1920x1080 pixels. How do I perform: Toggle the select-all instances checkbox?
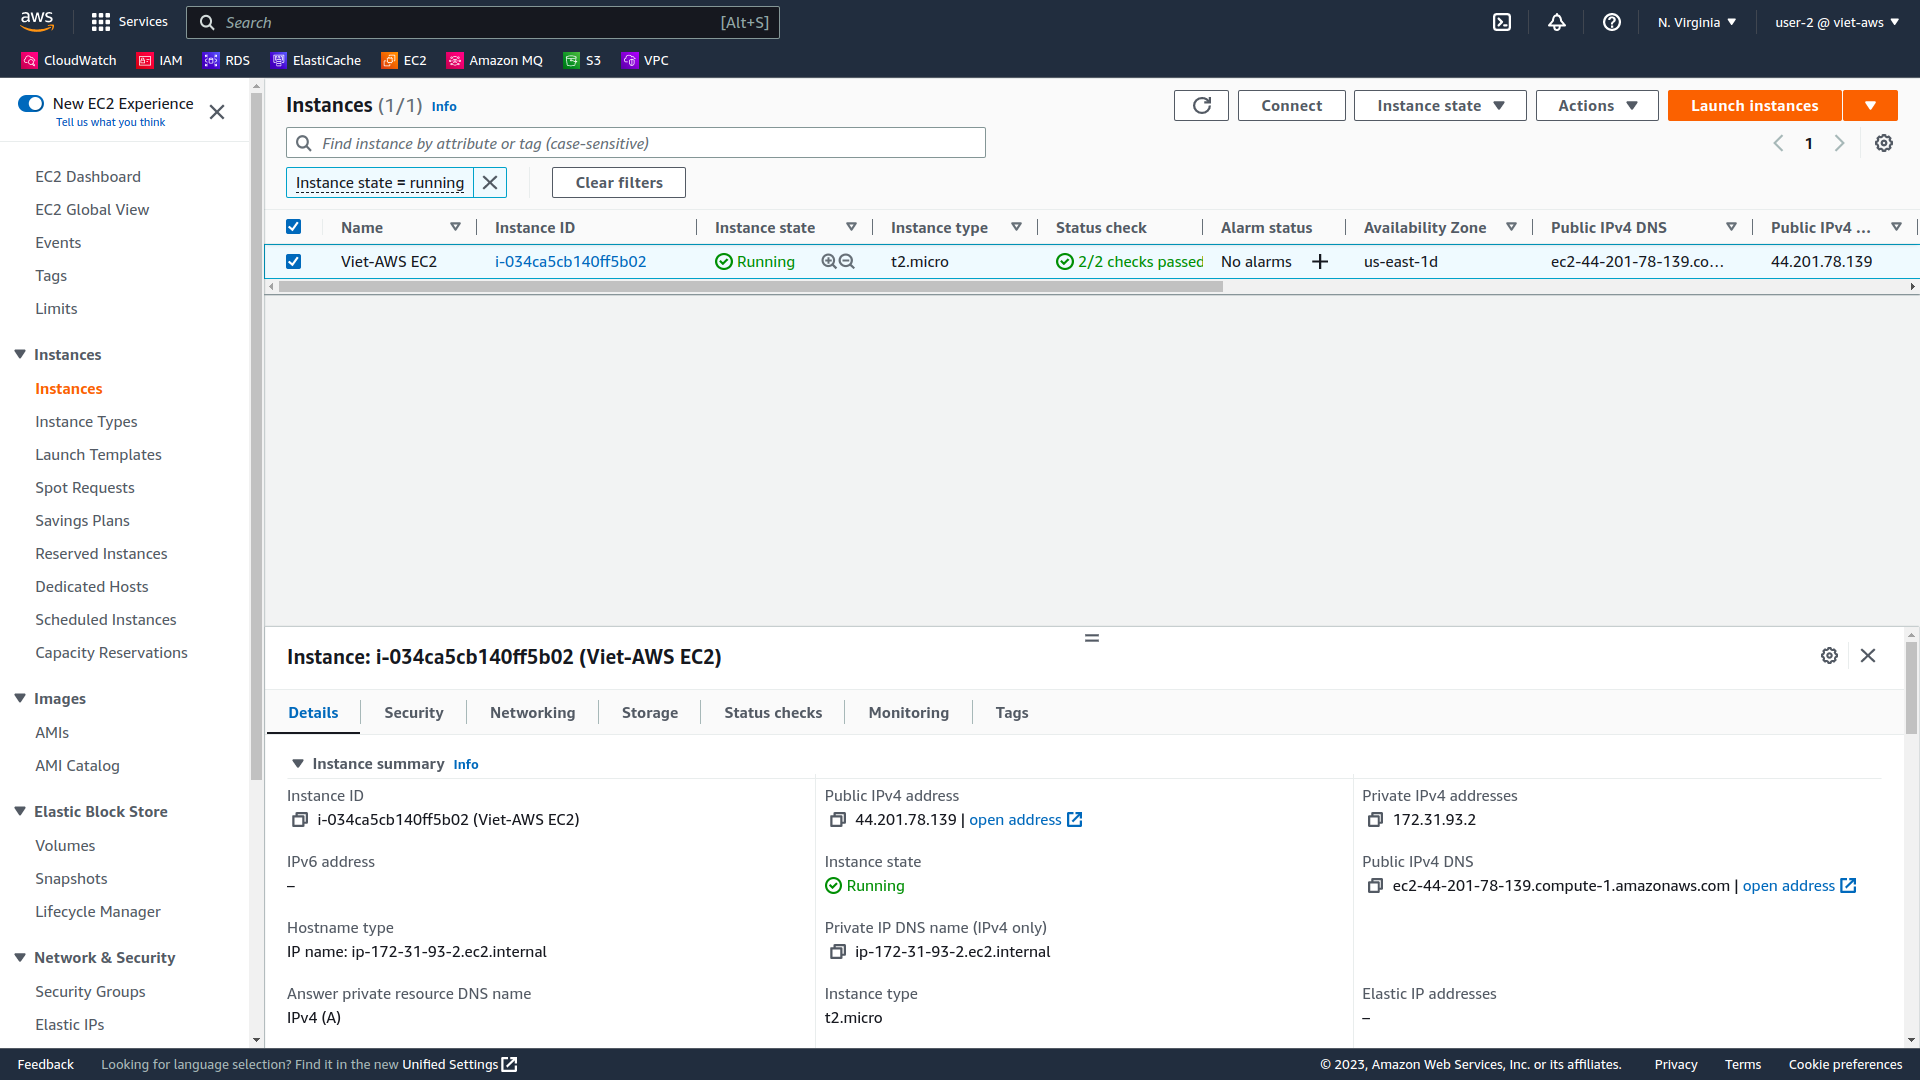tap(293, 227)
